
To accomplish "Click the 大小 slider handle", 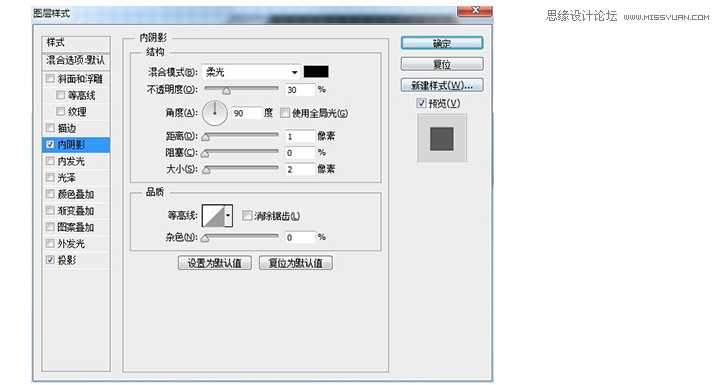I will (x=207, y=170).
